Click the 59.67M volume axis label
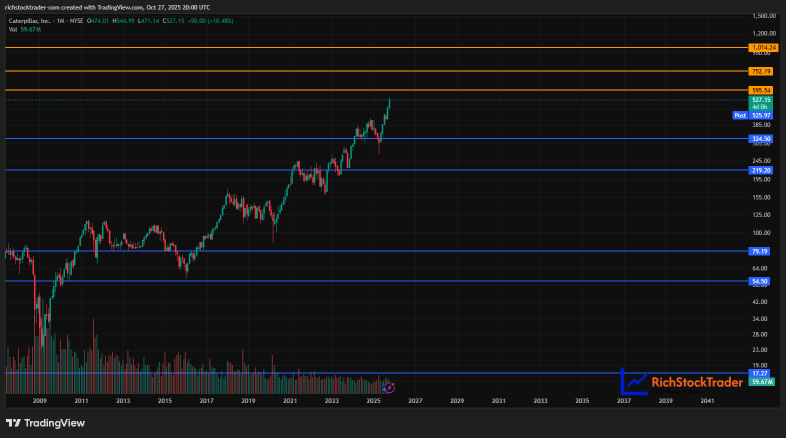Image resolution: width=786 pixels, height=438 pixels. pos(762,382)
